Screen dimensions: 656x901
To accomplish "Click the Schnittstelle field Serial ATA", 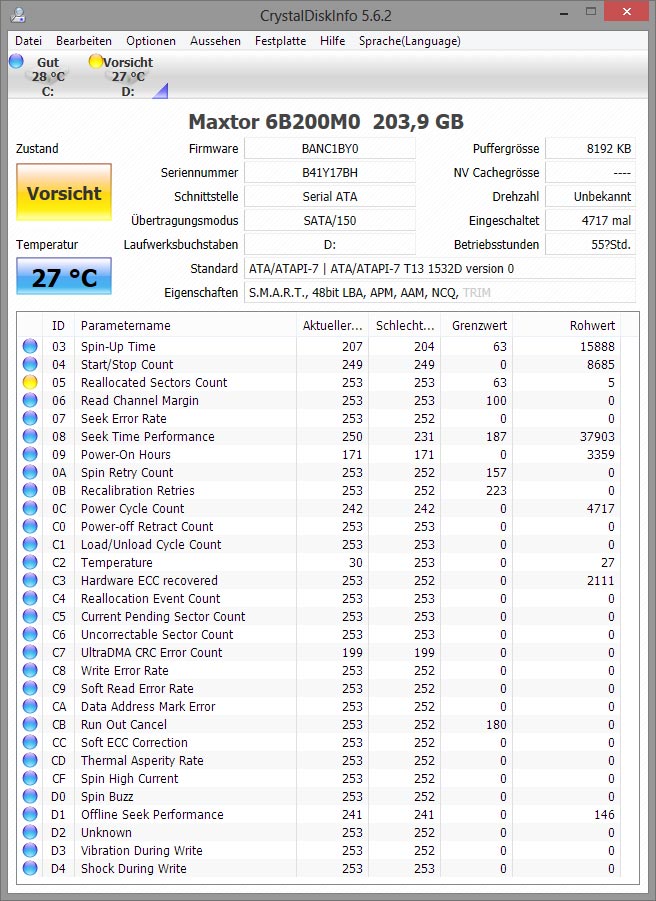I will point(330,197).
